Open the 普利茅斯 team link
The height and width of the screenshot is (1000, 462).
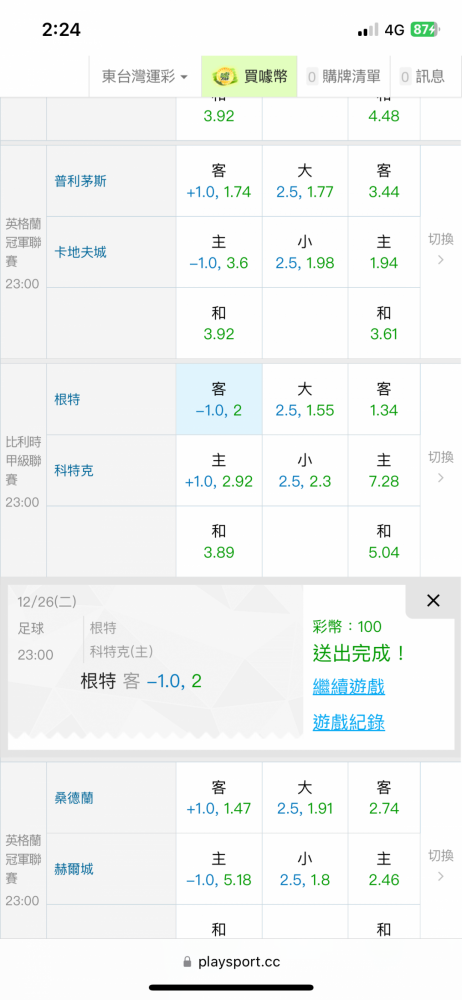(80, 181)
